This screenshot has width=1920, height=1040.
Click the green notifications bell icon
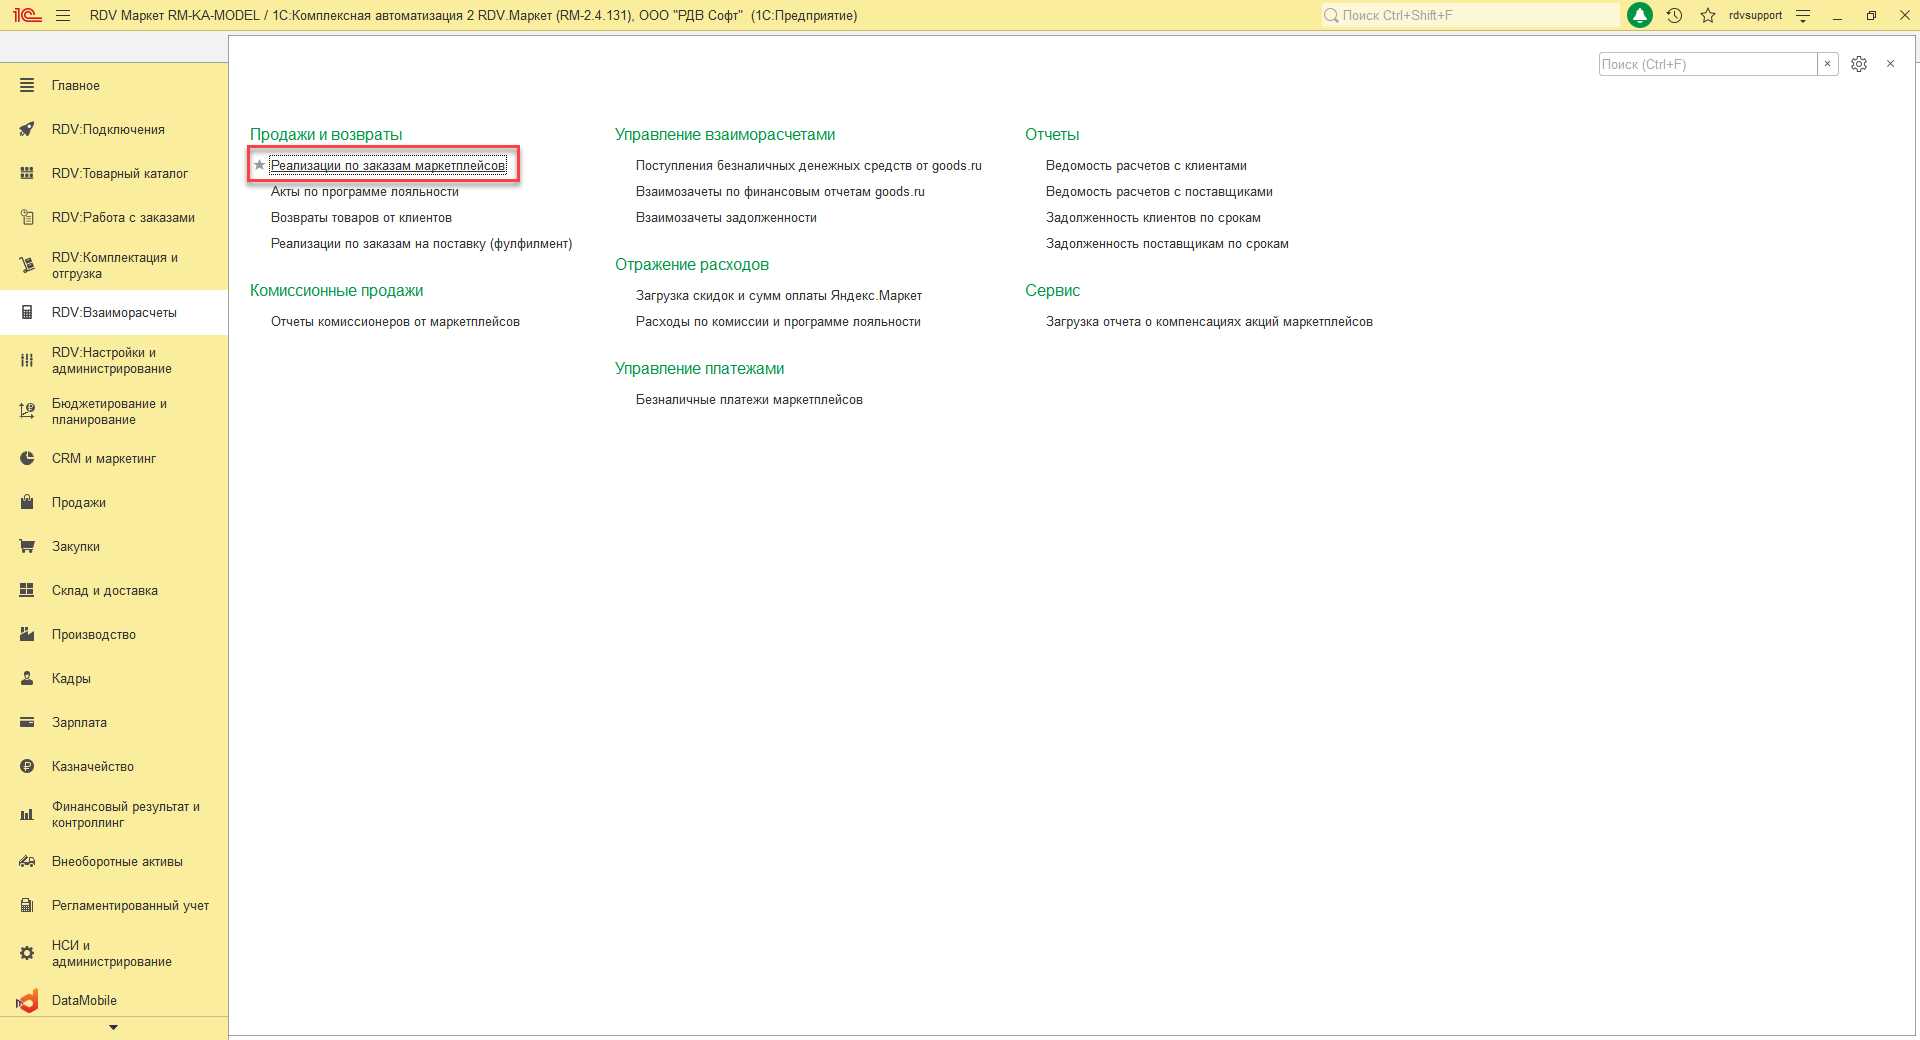(x=1640, y=15)
